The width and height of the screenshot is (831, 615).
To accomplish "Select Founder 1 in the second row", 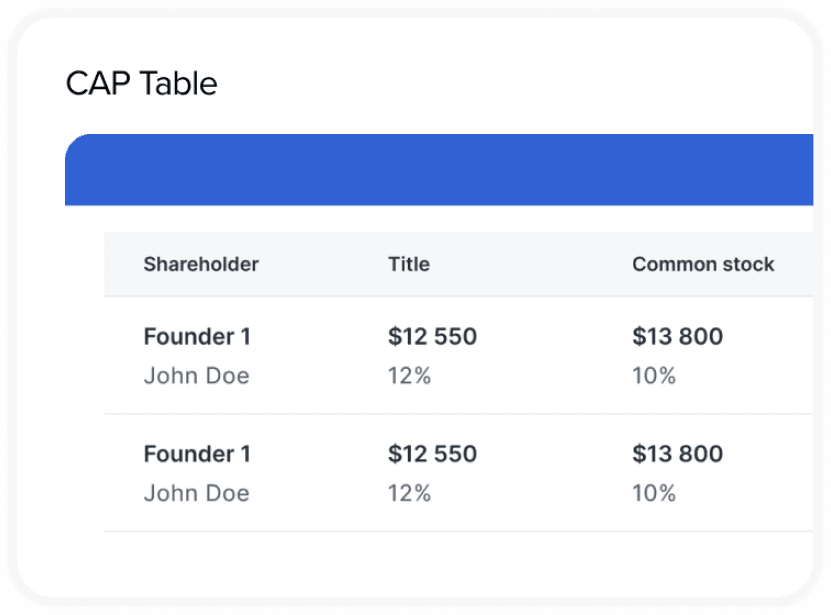I will 197,454.
